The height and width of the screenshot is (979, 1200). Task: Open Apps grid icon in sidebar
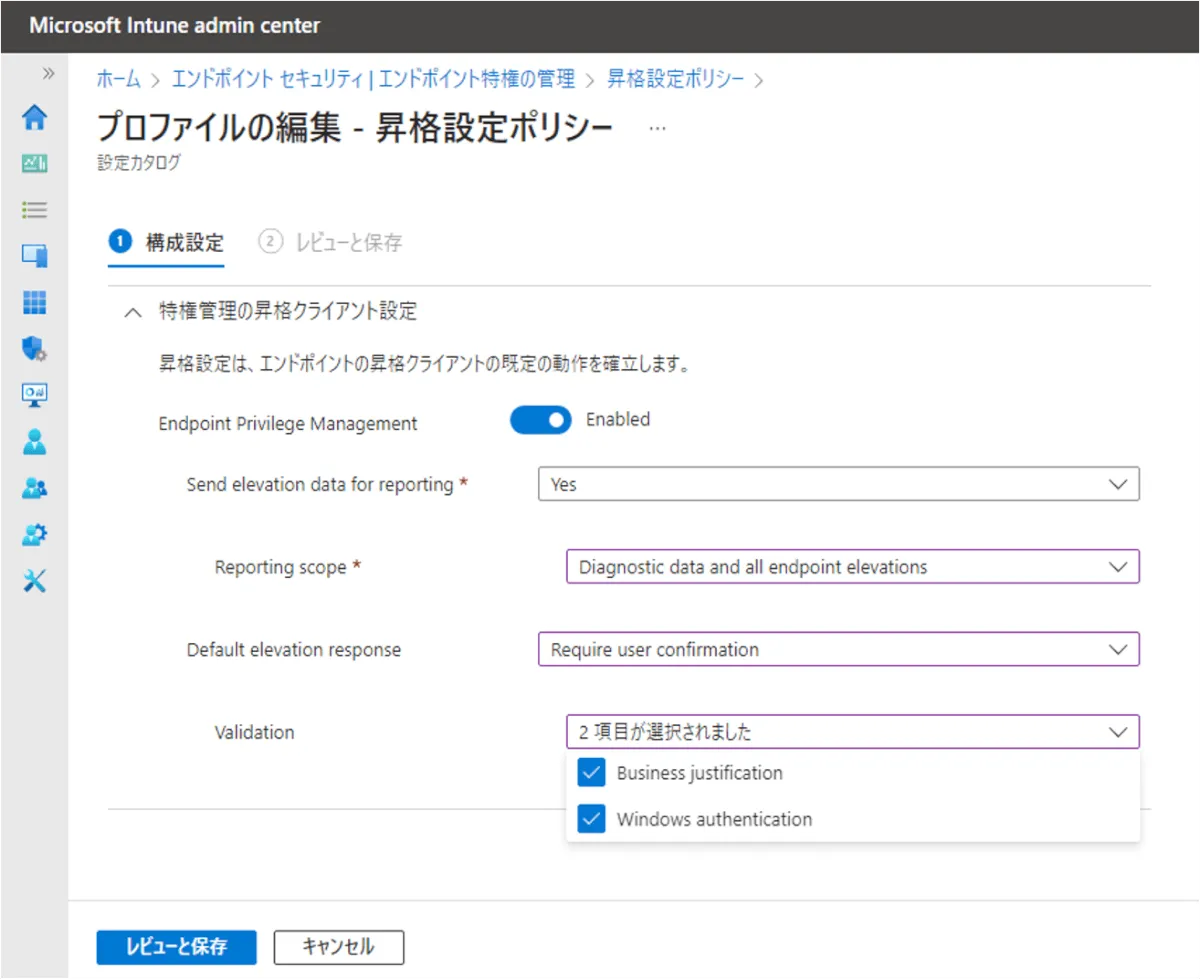coord(35,302)
